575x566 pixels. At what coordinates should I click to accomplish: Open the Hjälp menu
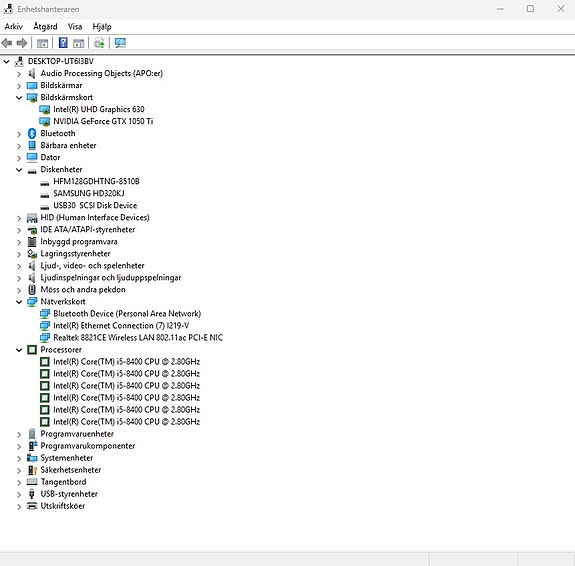tap(102, 27)
